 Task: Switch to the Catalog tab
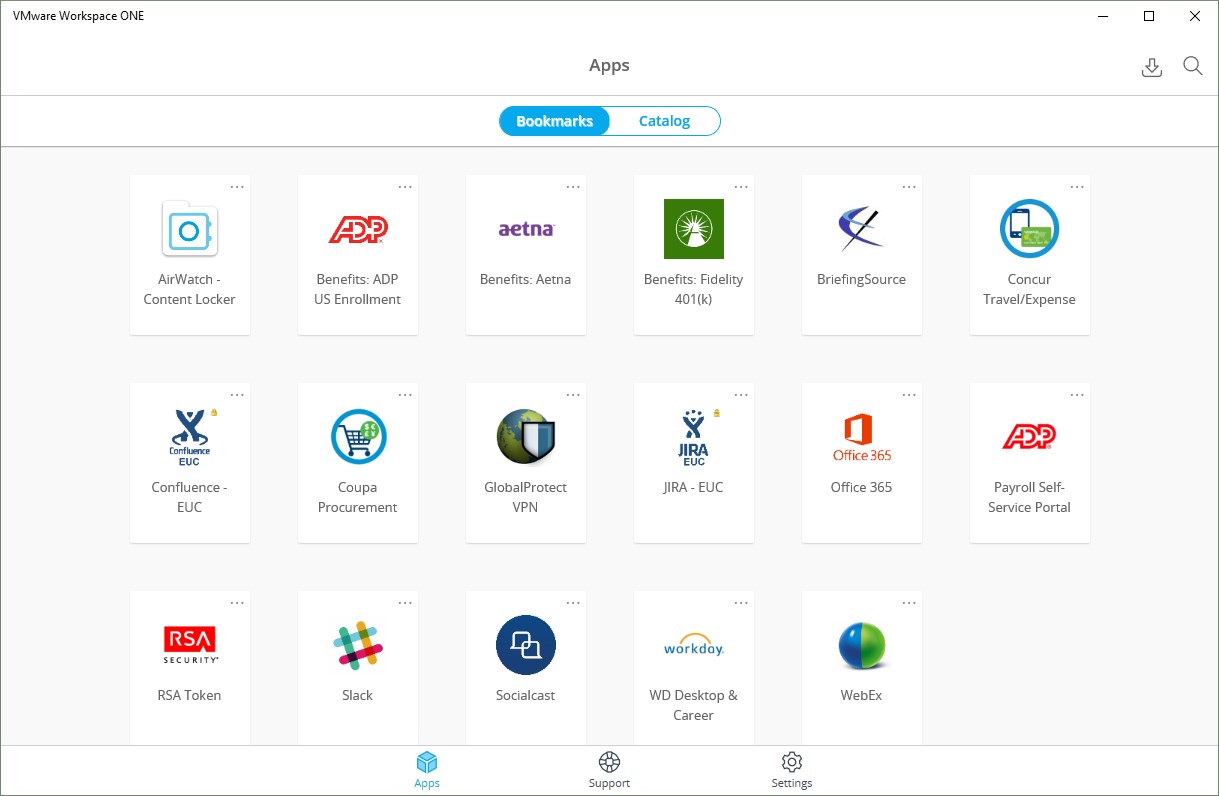pos(663,120)
